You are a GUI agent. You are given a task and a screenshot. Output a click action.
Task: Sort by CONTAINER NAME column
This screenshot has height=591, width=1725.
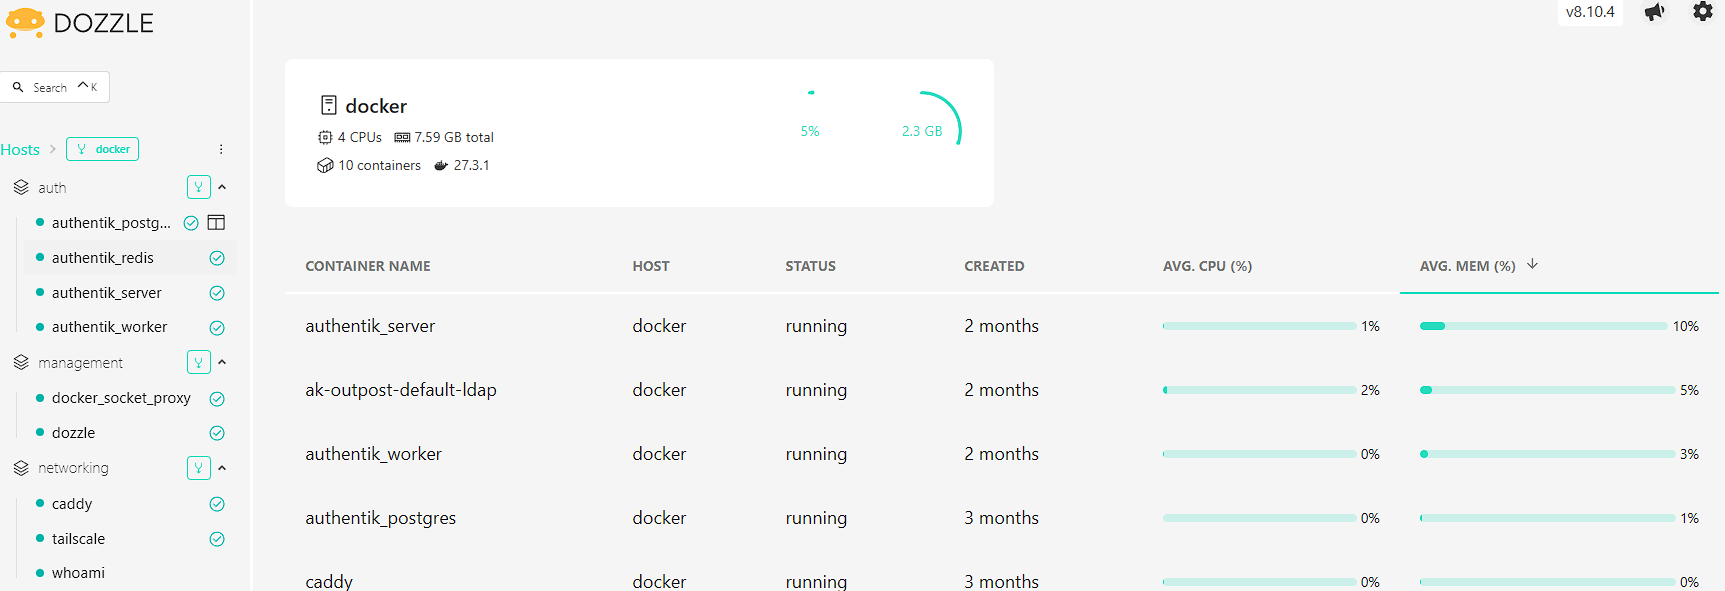[368, 266]
